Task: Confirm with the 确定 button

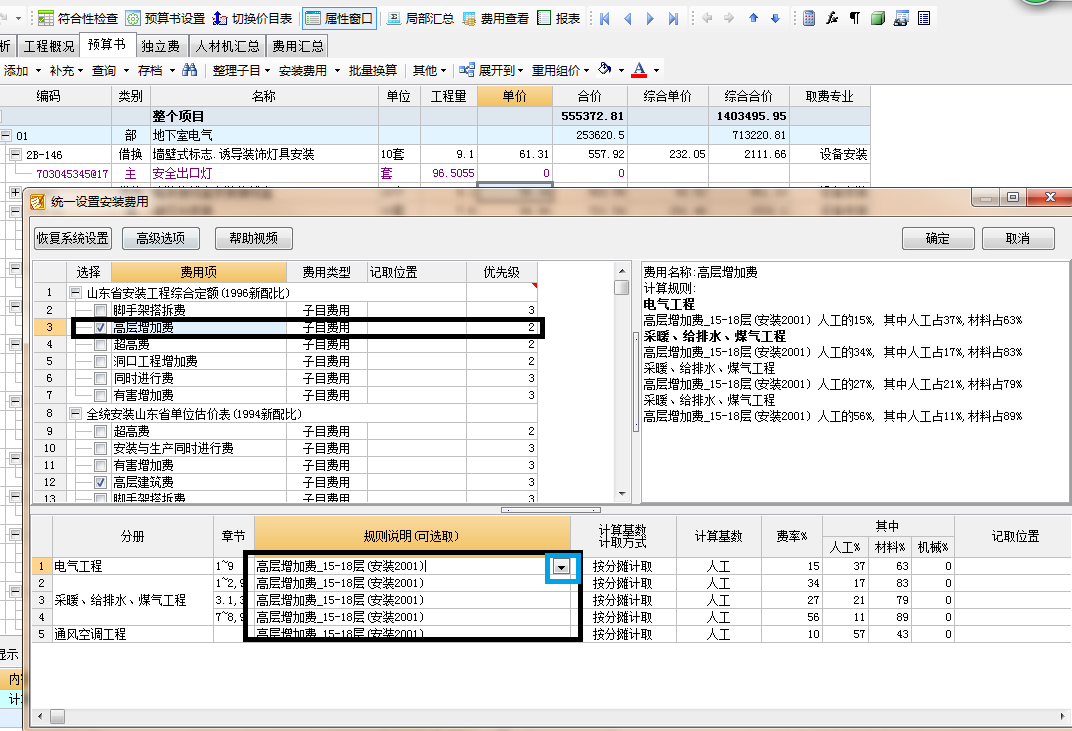Action: click(937, 238)
